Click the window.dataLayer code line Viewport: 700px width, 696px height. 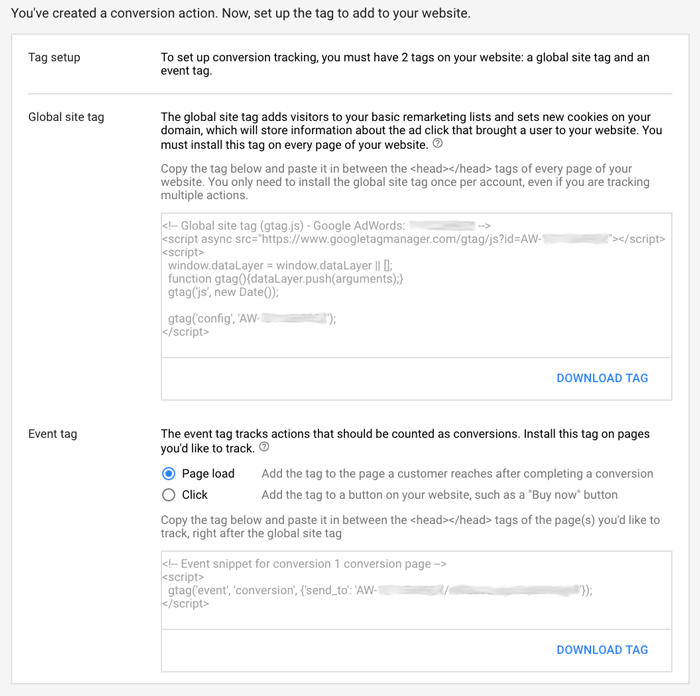280,266
